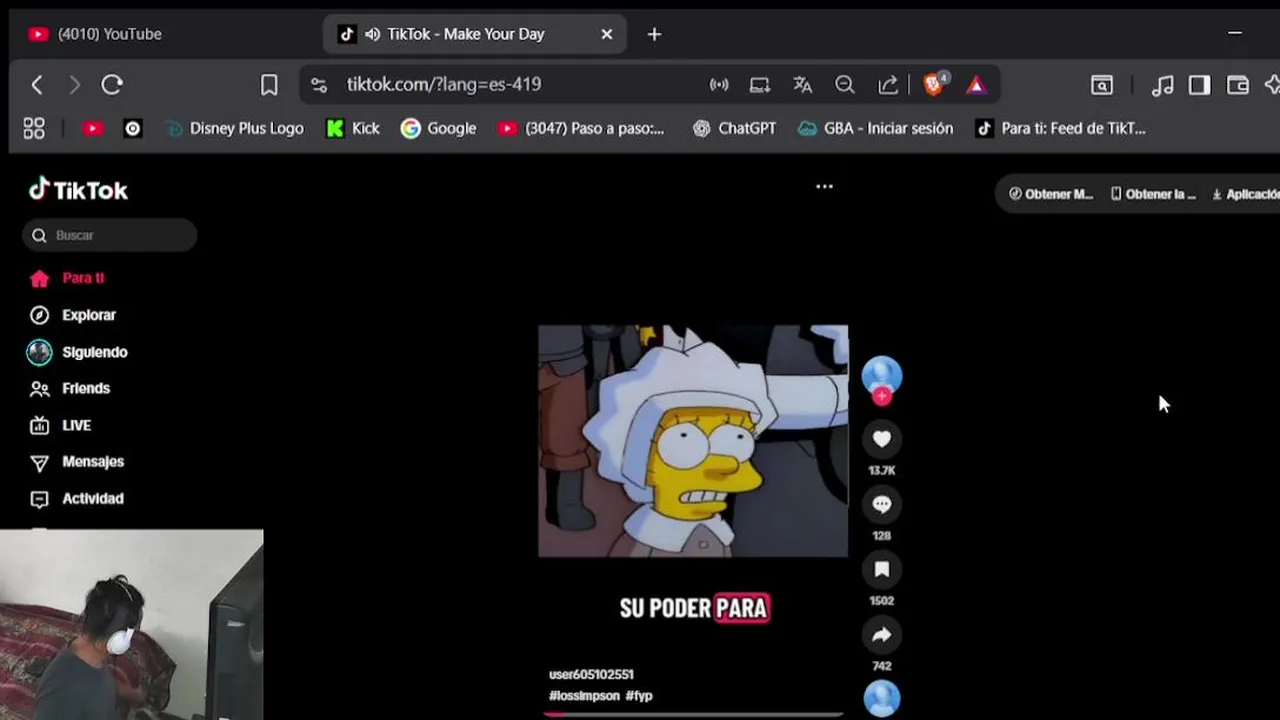Open the search tabs icon in toolbar
This screenshot has height=720, width=1280.
pos(1101,85)
